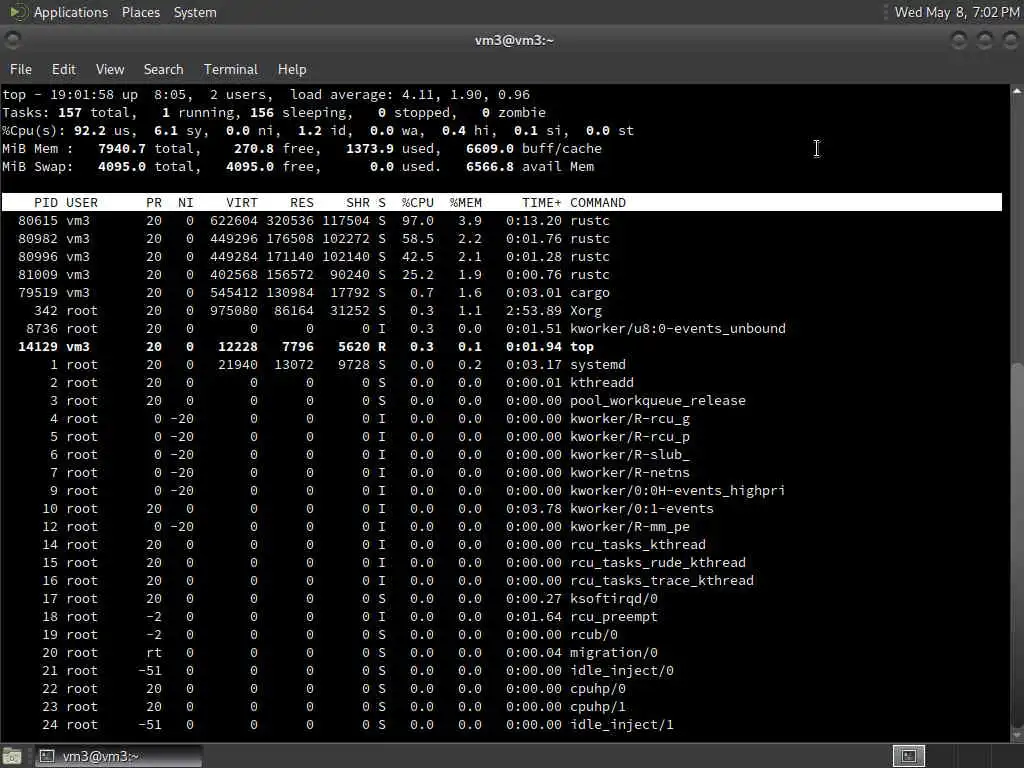Open the Places menu in top panel
This screenshot has height=768, width=1024.
[140, 12]
